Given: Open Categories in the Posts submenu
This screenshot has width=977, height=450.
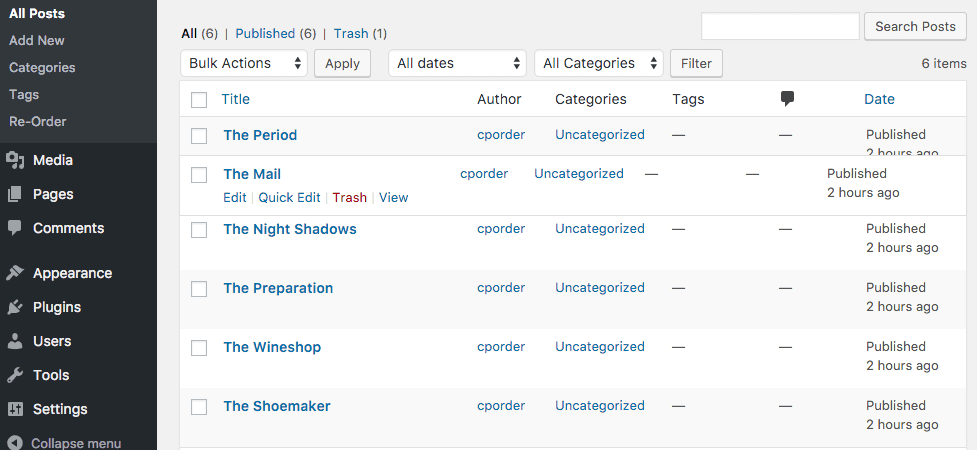Looking at the screenshot, I should coord(42,68).
